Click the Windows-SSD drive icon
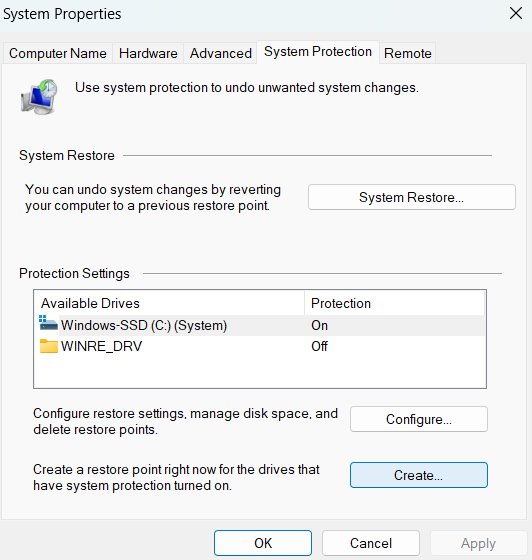Screen dimensions: 532x560 click(x=48, y=323)
